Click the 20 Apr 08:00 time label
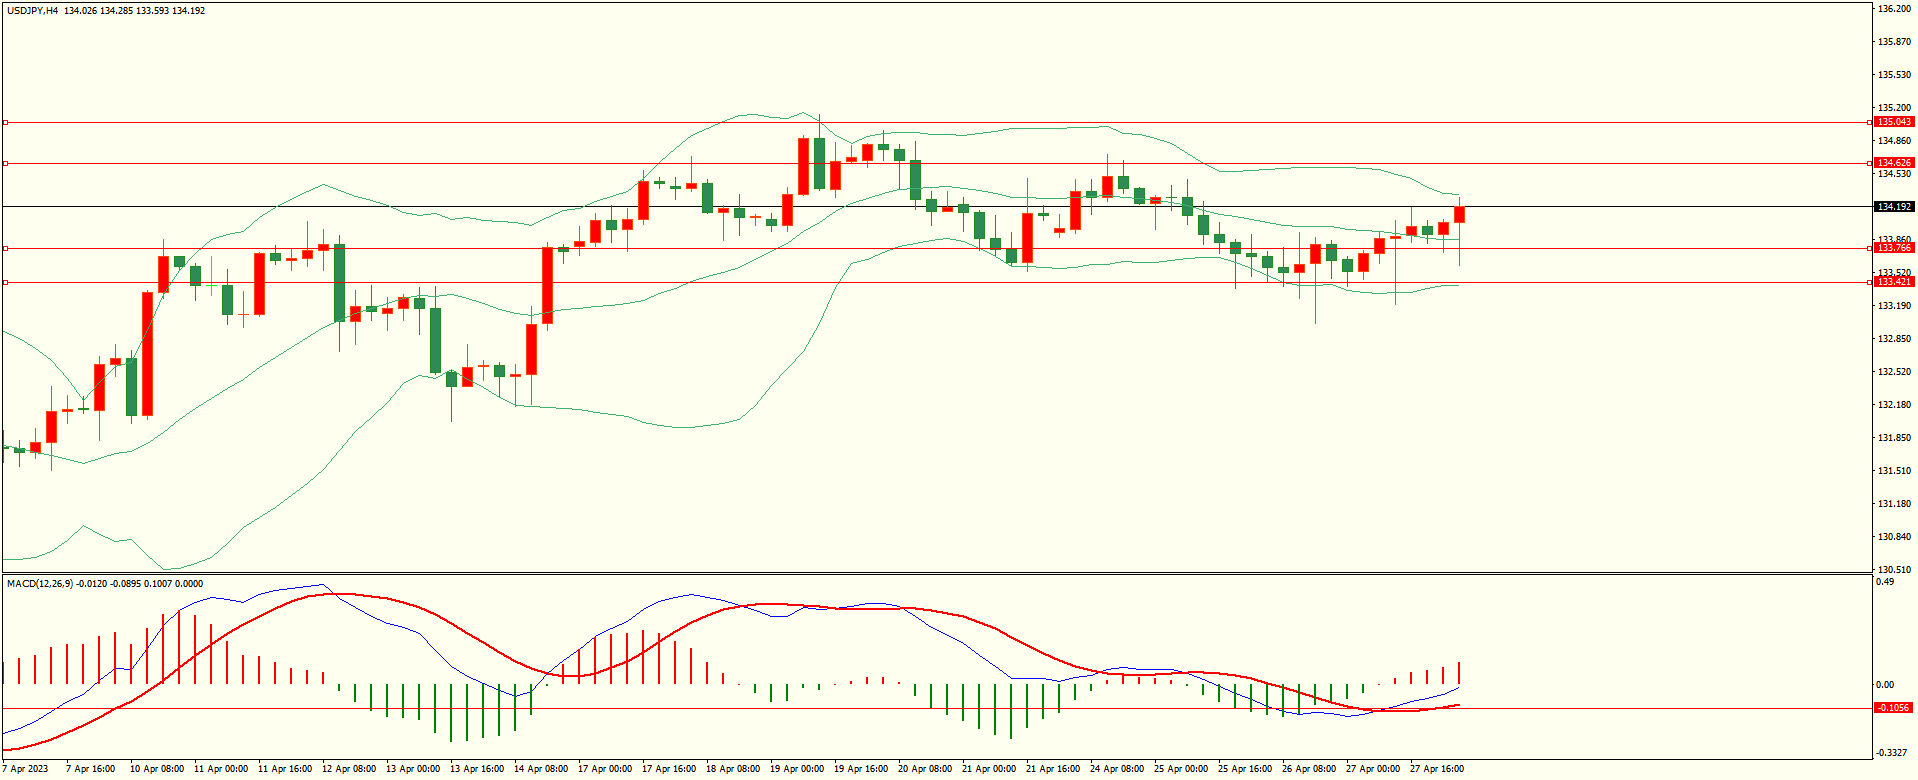Viewport: 1918px width, 780px height. pyautogui.click(x=925, y=769)
